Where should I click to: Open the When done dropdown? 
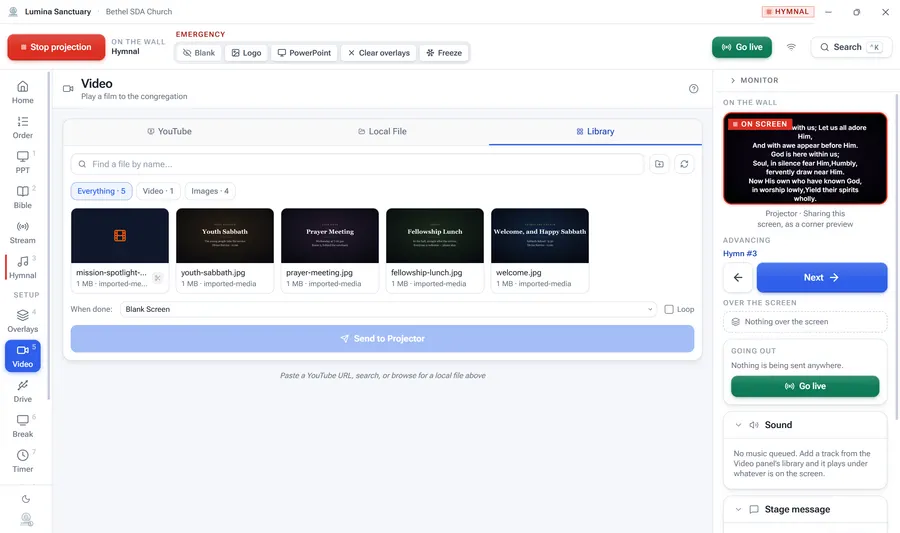tap(388, 309)
